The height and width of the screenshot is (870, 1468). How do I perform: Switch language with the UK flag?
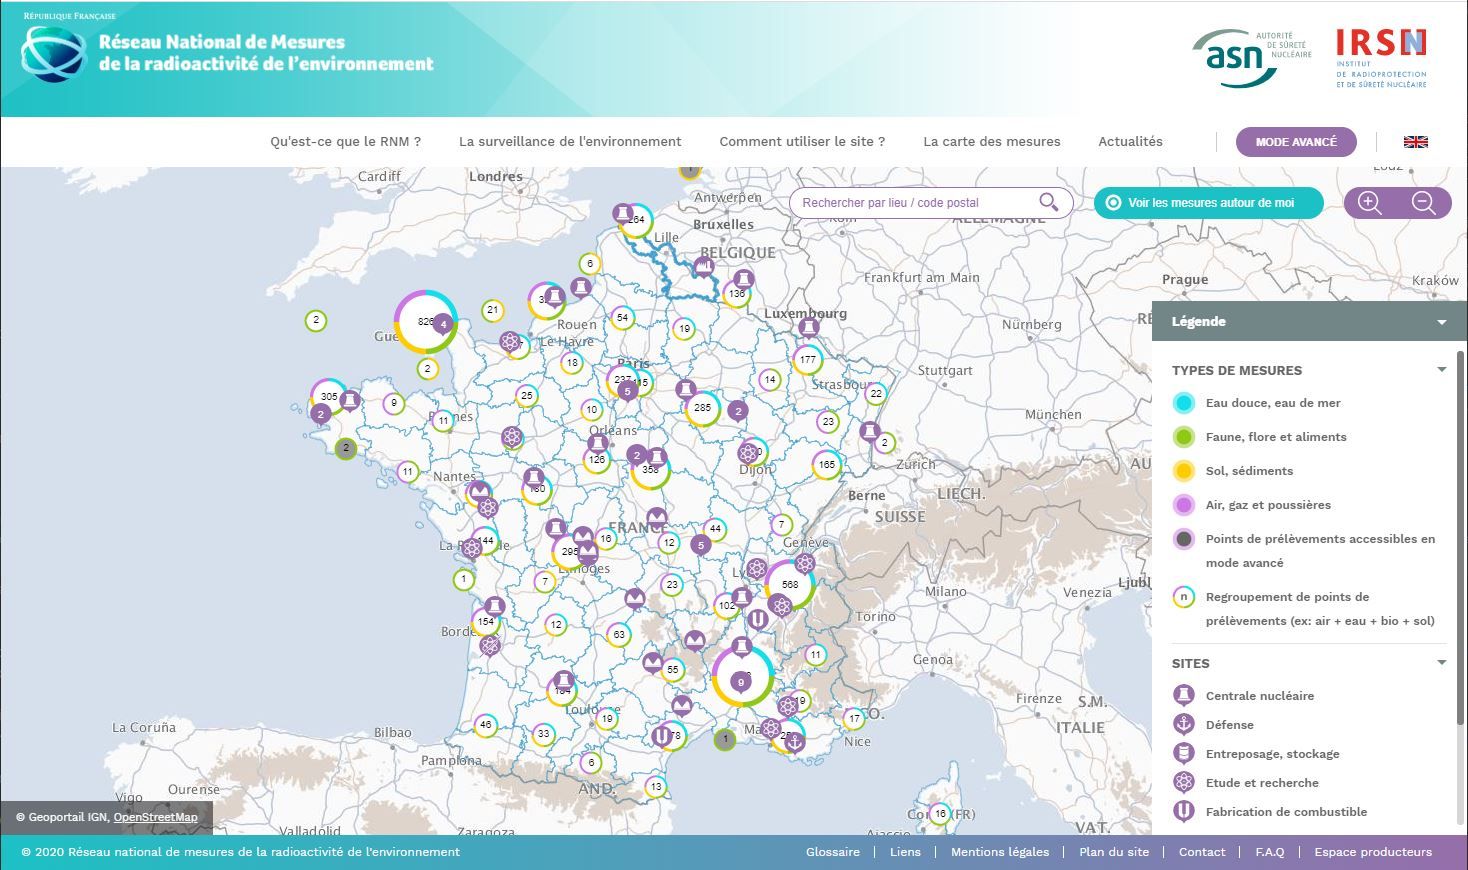pyautogui.click(x=1415, y=142)
